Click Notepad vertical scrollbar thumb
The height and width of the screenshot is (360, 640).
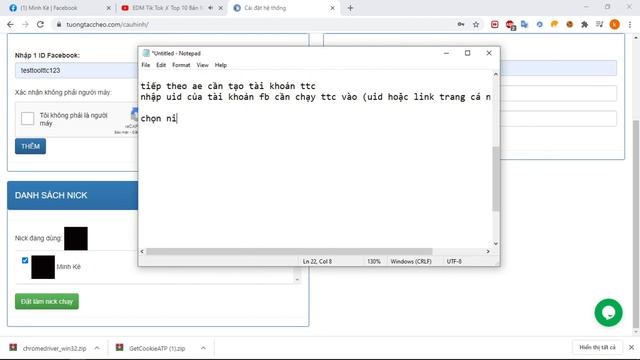(x=496, y=179)
